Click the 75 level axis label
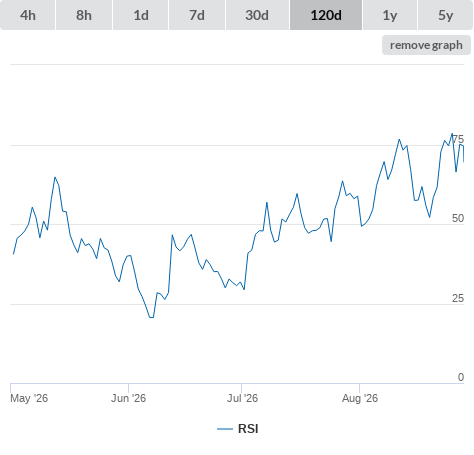Image resolution: width=474 pixels, height=455 pixels. pos(458,139)
